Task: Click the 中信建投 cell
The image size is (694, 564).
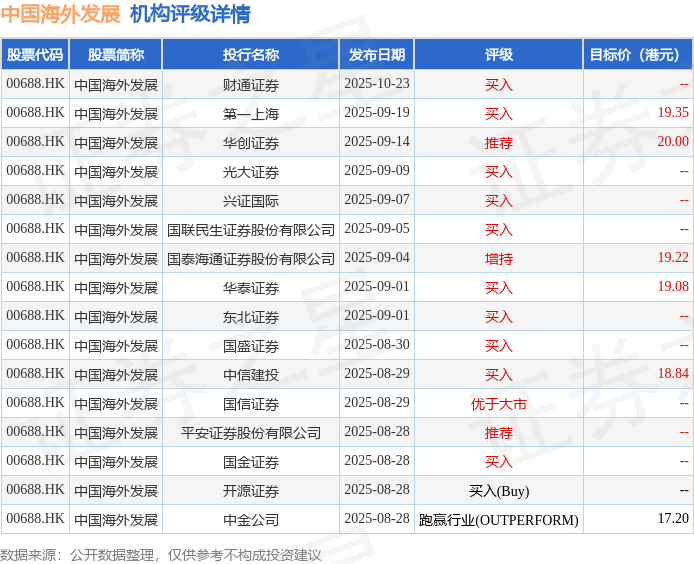Action: coord(251,375)
